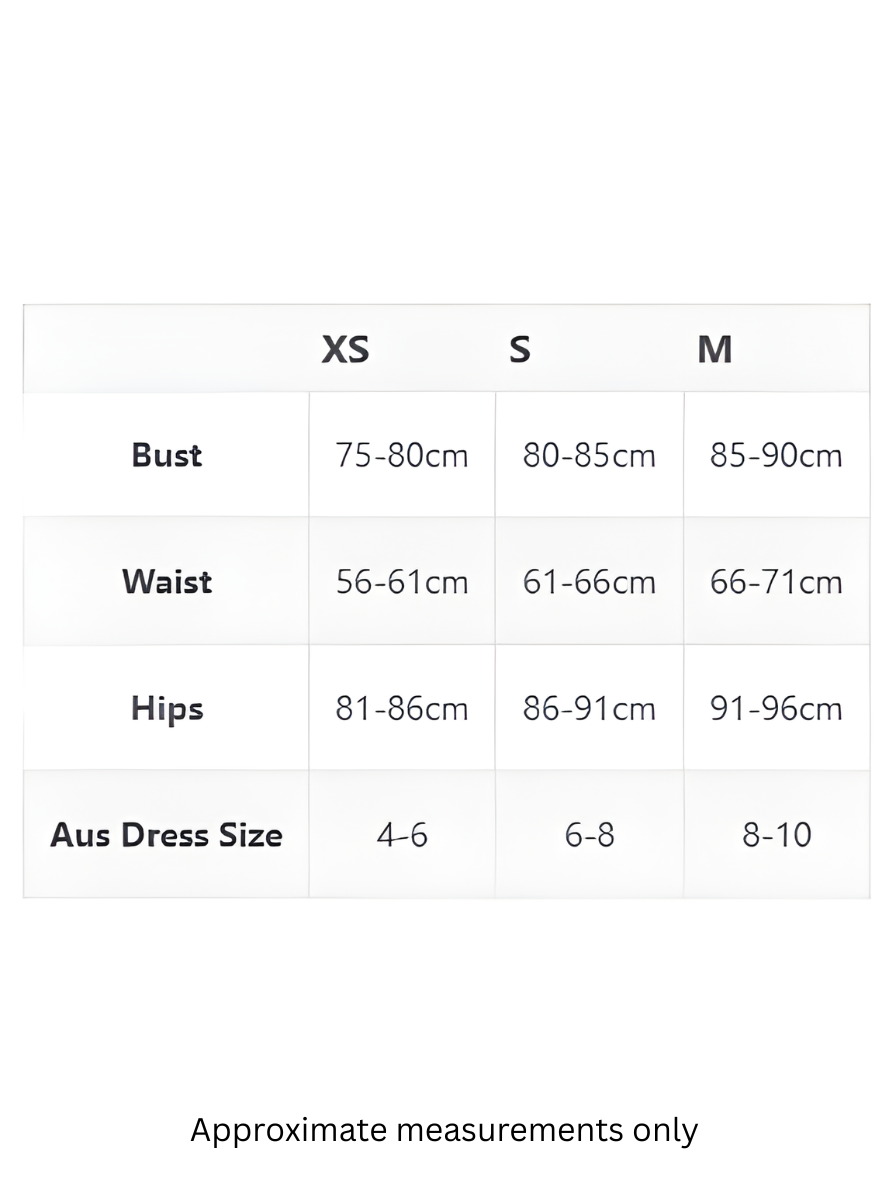Select the Bust row label
The image size is (889, 1200).
[167, 455]
